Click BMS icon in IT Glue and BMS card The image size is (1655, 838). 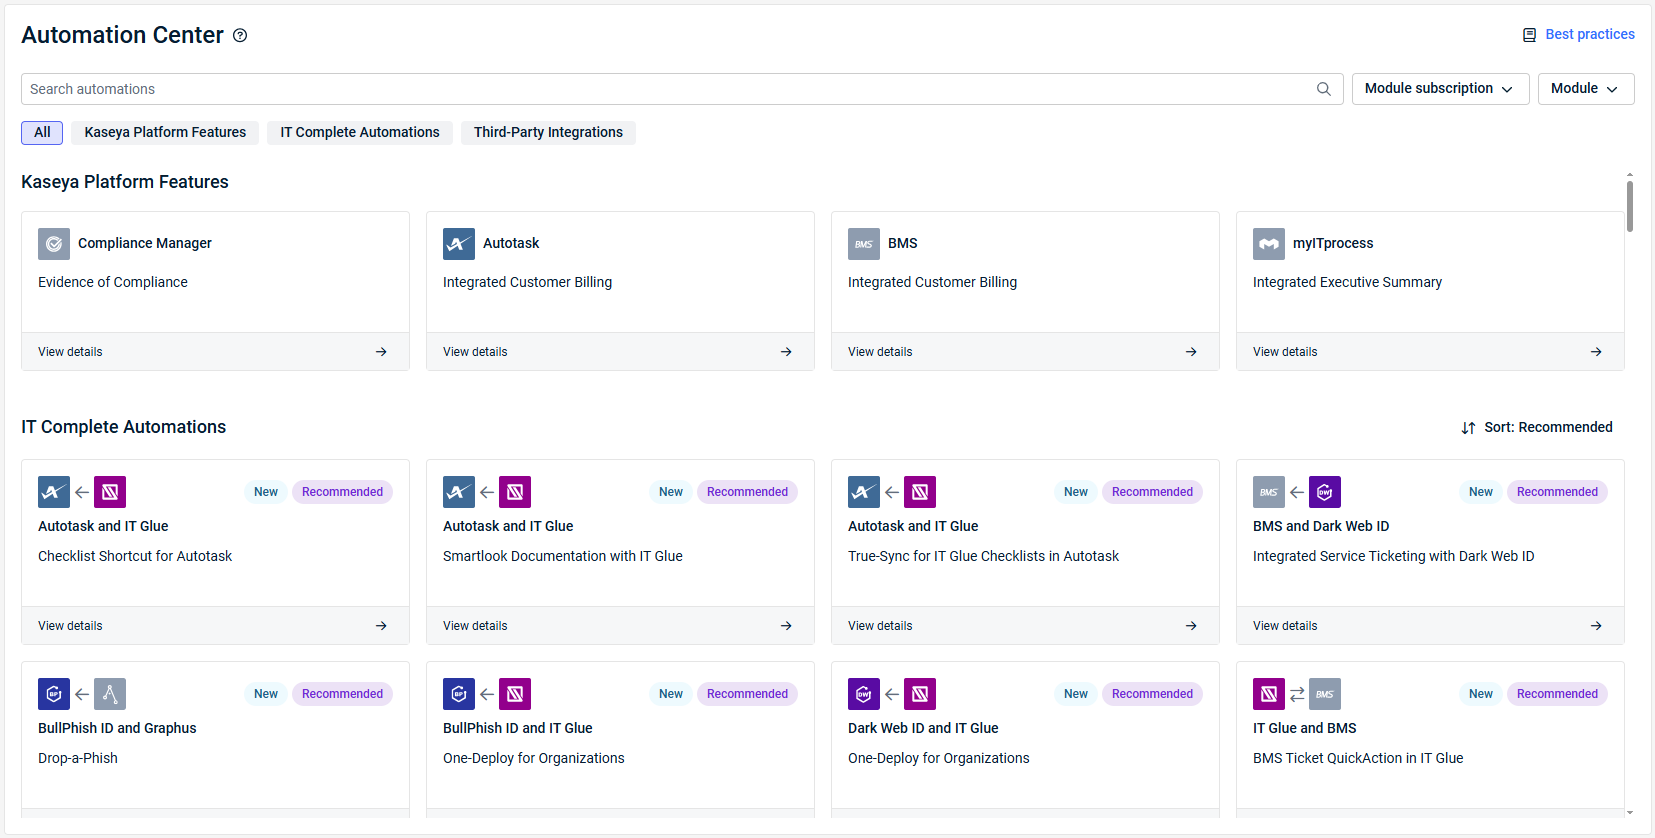tap(1325, 694)
